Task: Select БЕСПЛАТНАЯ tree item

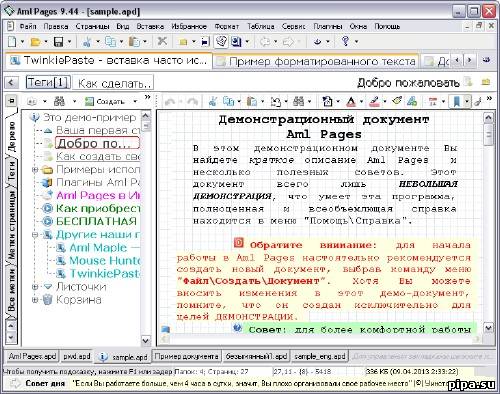Action: pyautogui.click(x=96, y=221)
